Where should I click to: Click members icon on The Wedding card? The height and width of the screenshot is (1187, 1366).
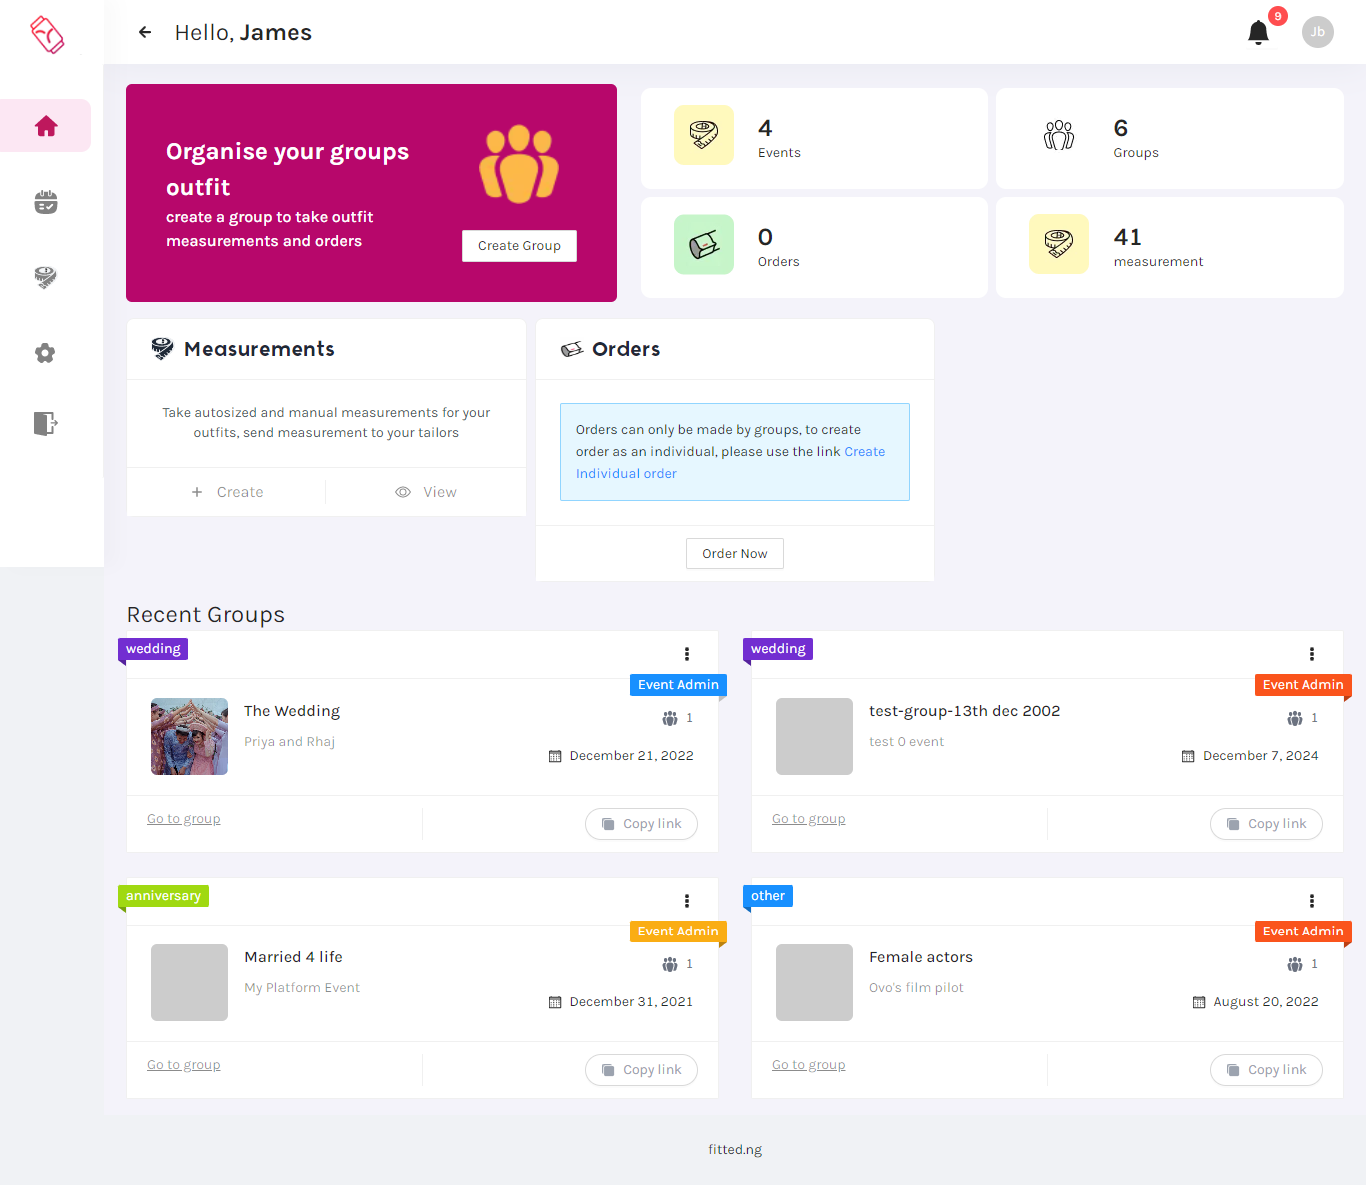tap(670, 718)
